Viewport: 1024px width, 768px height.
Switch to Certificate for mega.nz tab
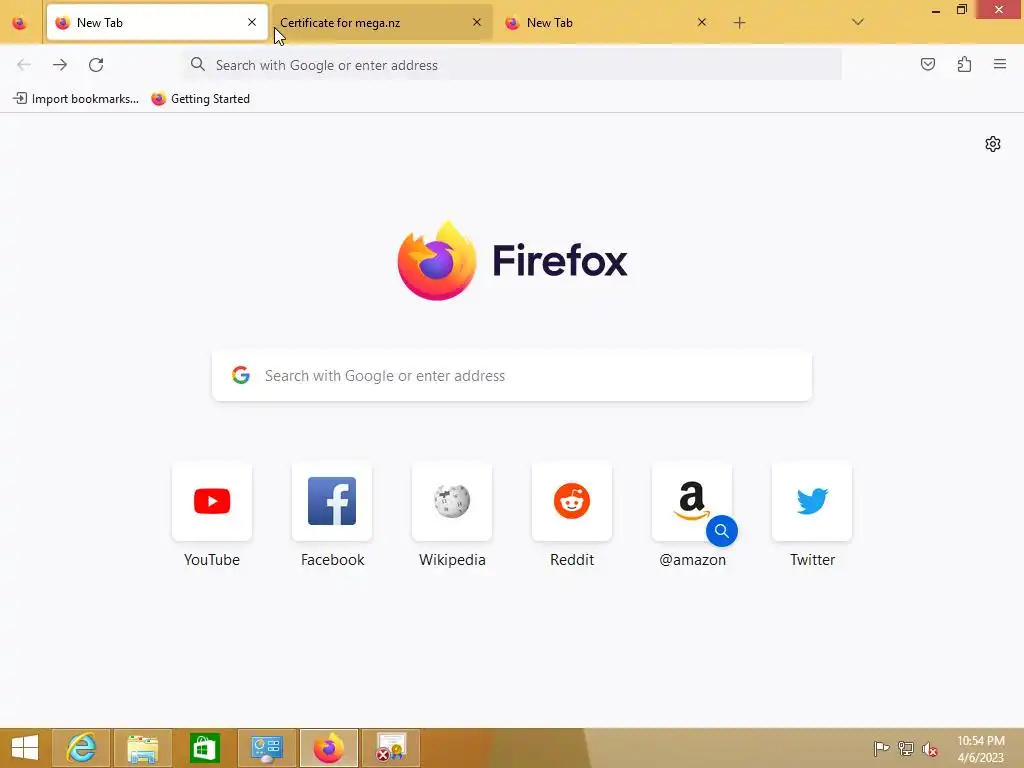(x=382, y=23)
